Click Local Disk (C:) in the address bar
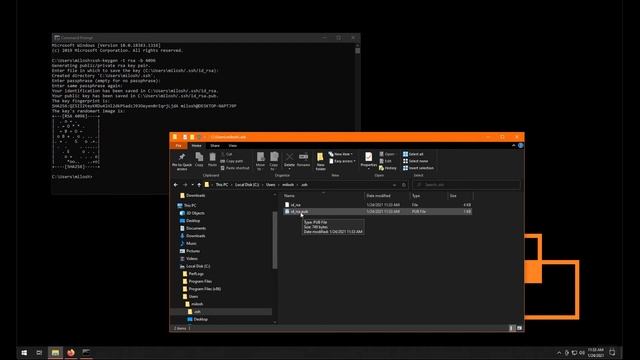Image resolution: width=640 pixels, height=360 pixels. [247, 185]
